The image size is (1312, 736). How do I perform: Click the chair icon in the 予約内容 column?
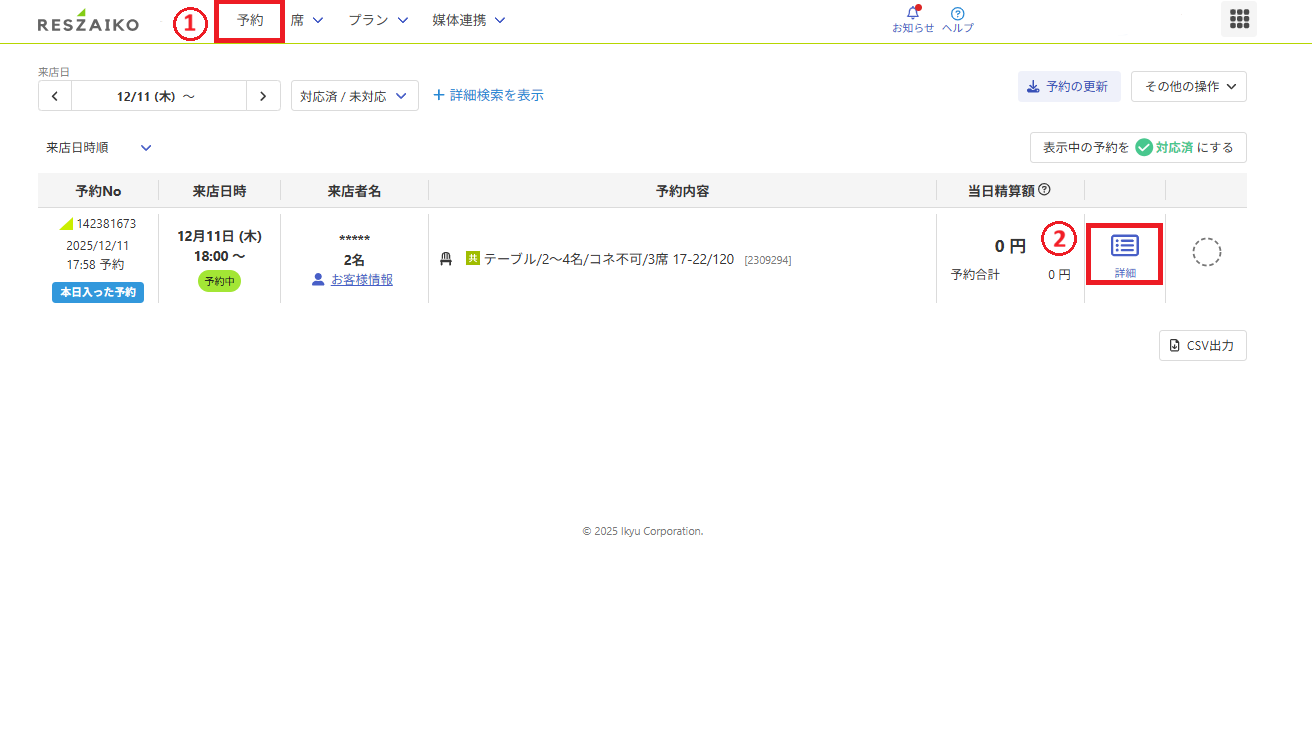click(446, 258)
